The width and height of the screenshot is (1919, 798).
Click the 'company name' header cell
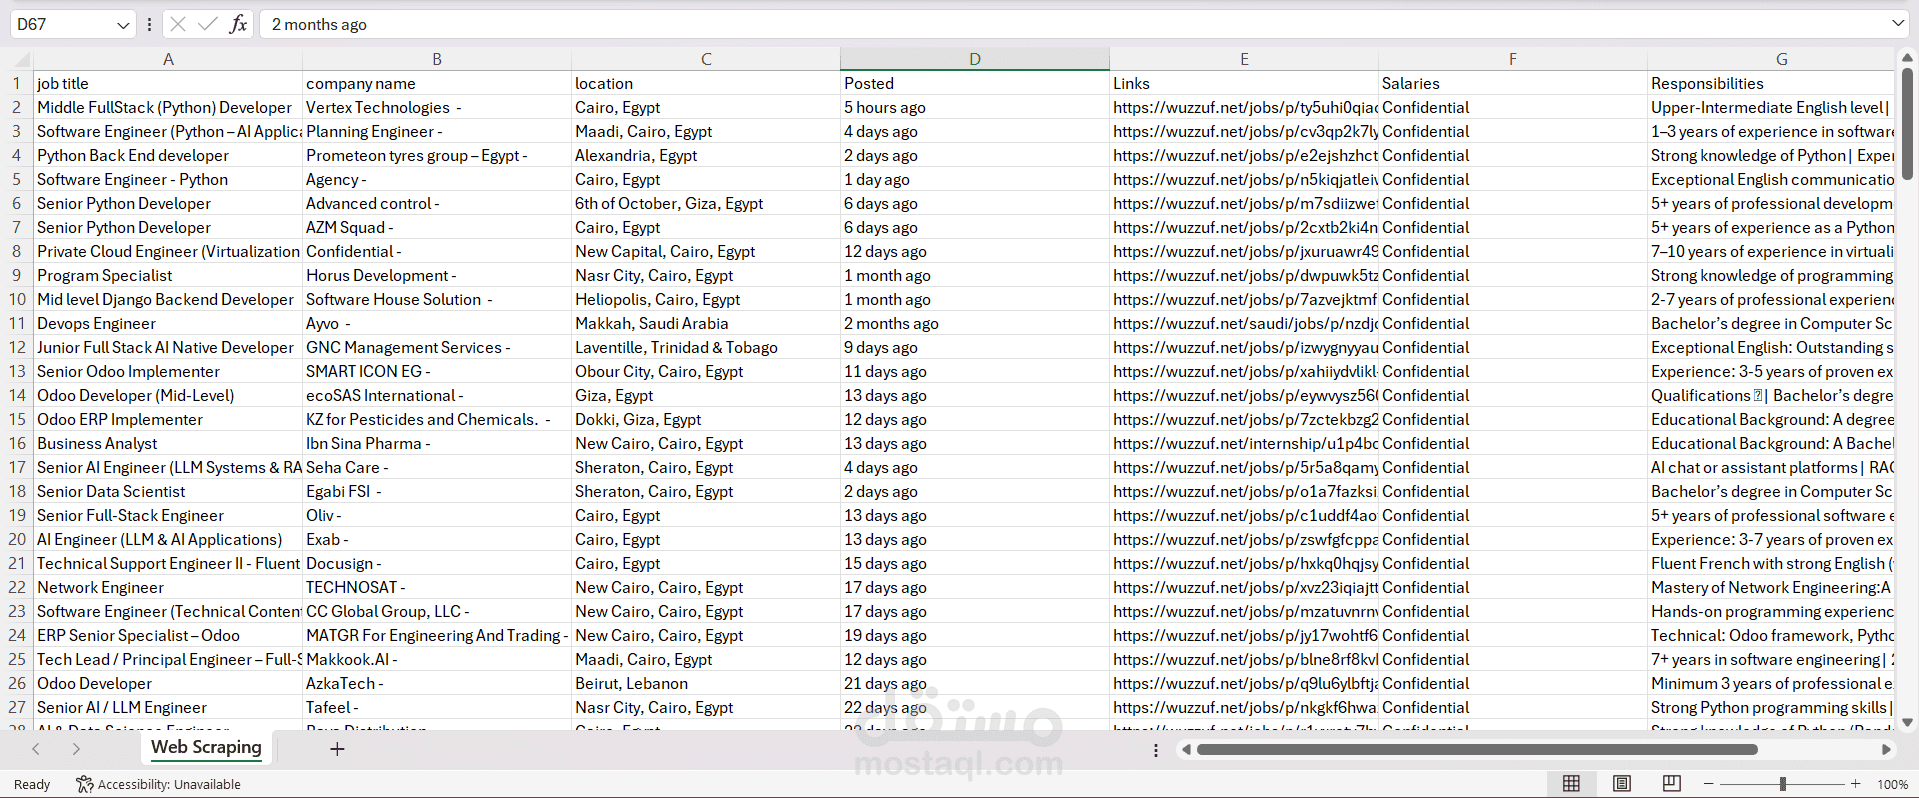[x=437, y=83]
